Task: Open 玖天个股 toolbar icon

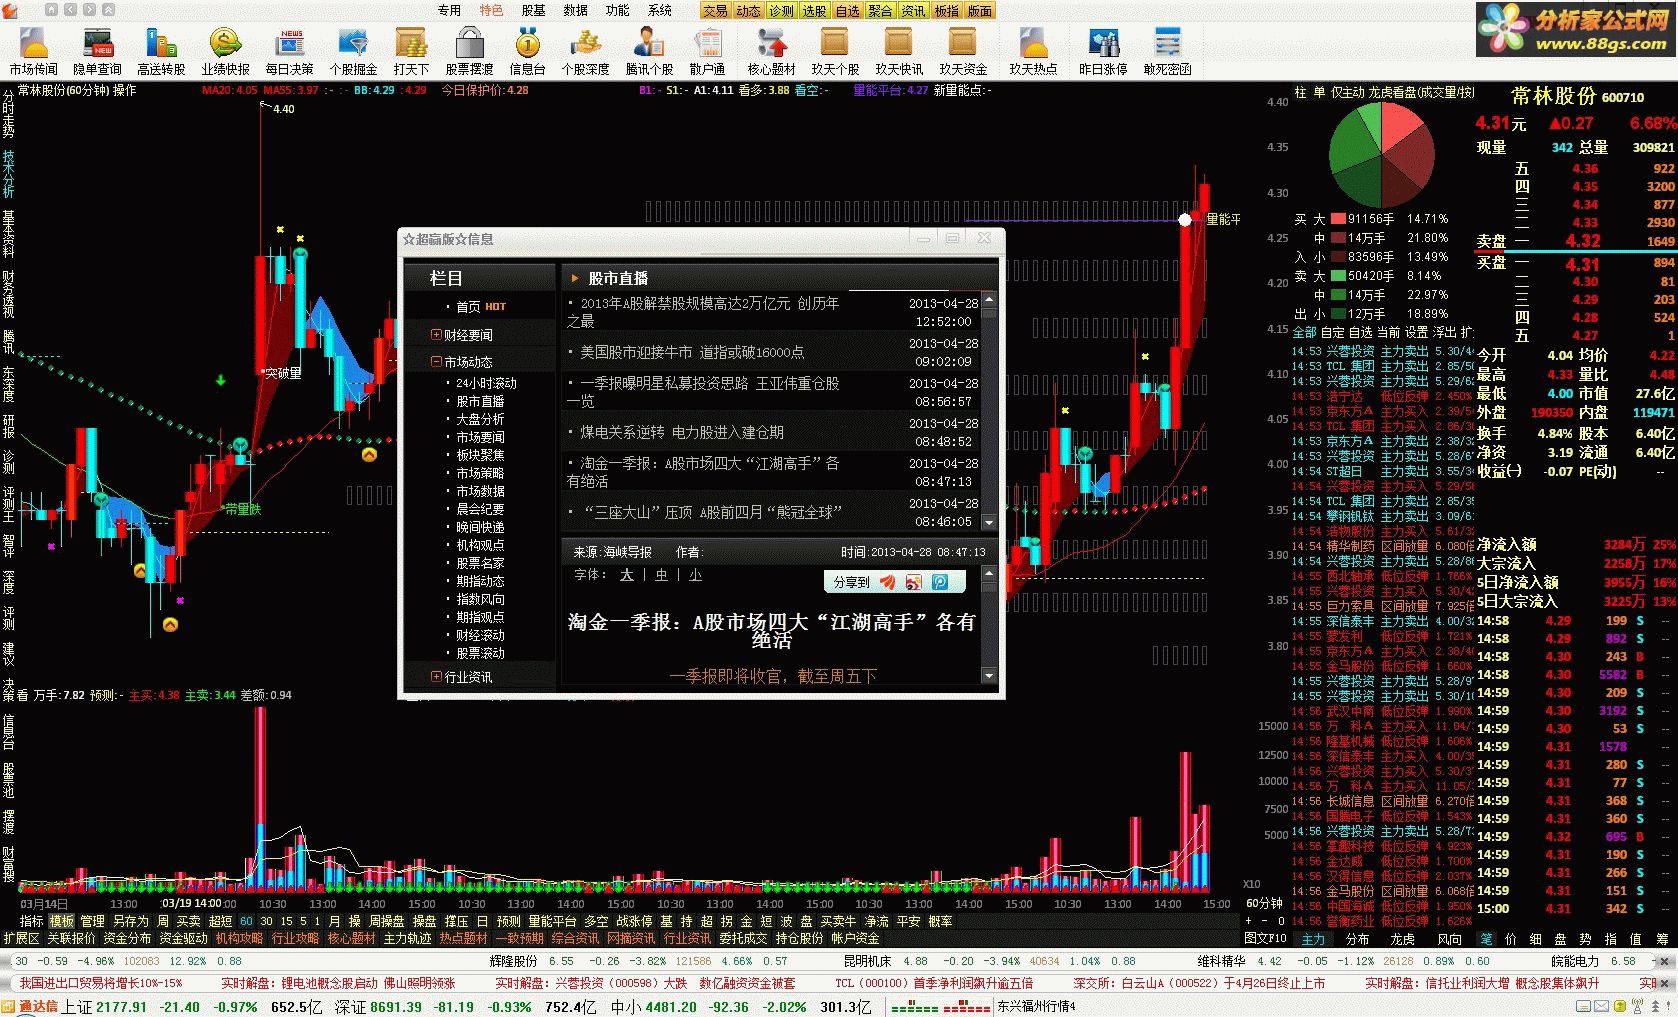Action: [835, 51]
